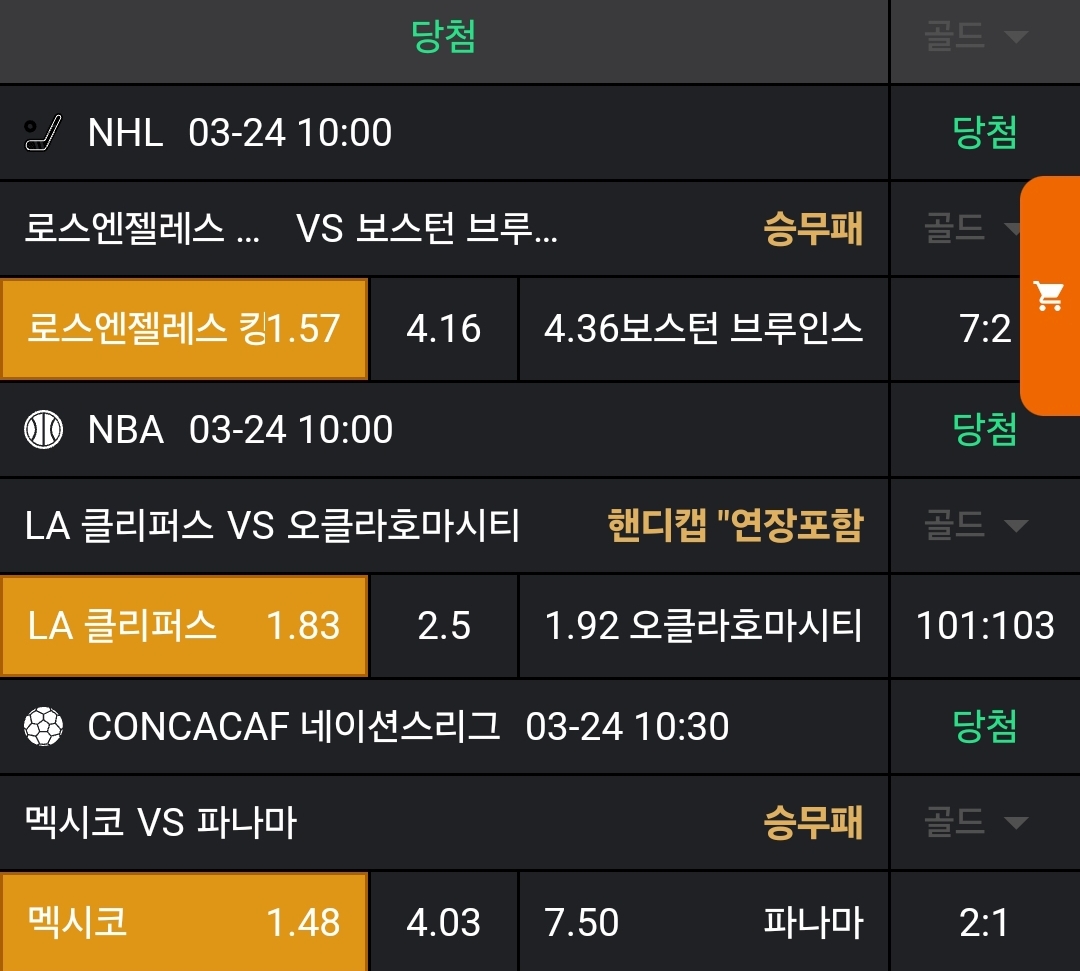Select the 4.16 draw odds

pyautogui.click(x=444, y=329)
